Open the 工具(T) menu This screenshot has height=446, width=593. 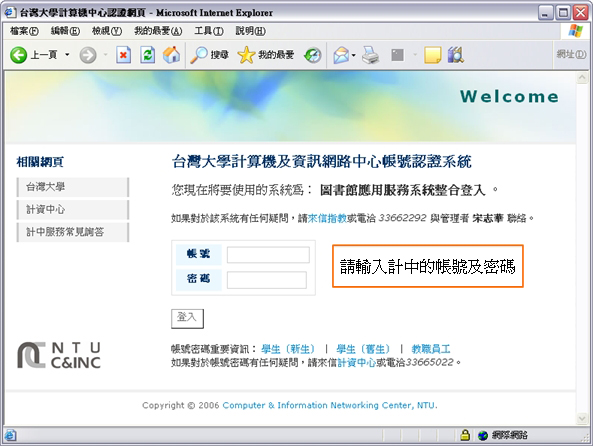tap(209, 31)
